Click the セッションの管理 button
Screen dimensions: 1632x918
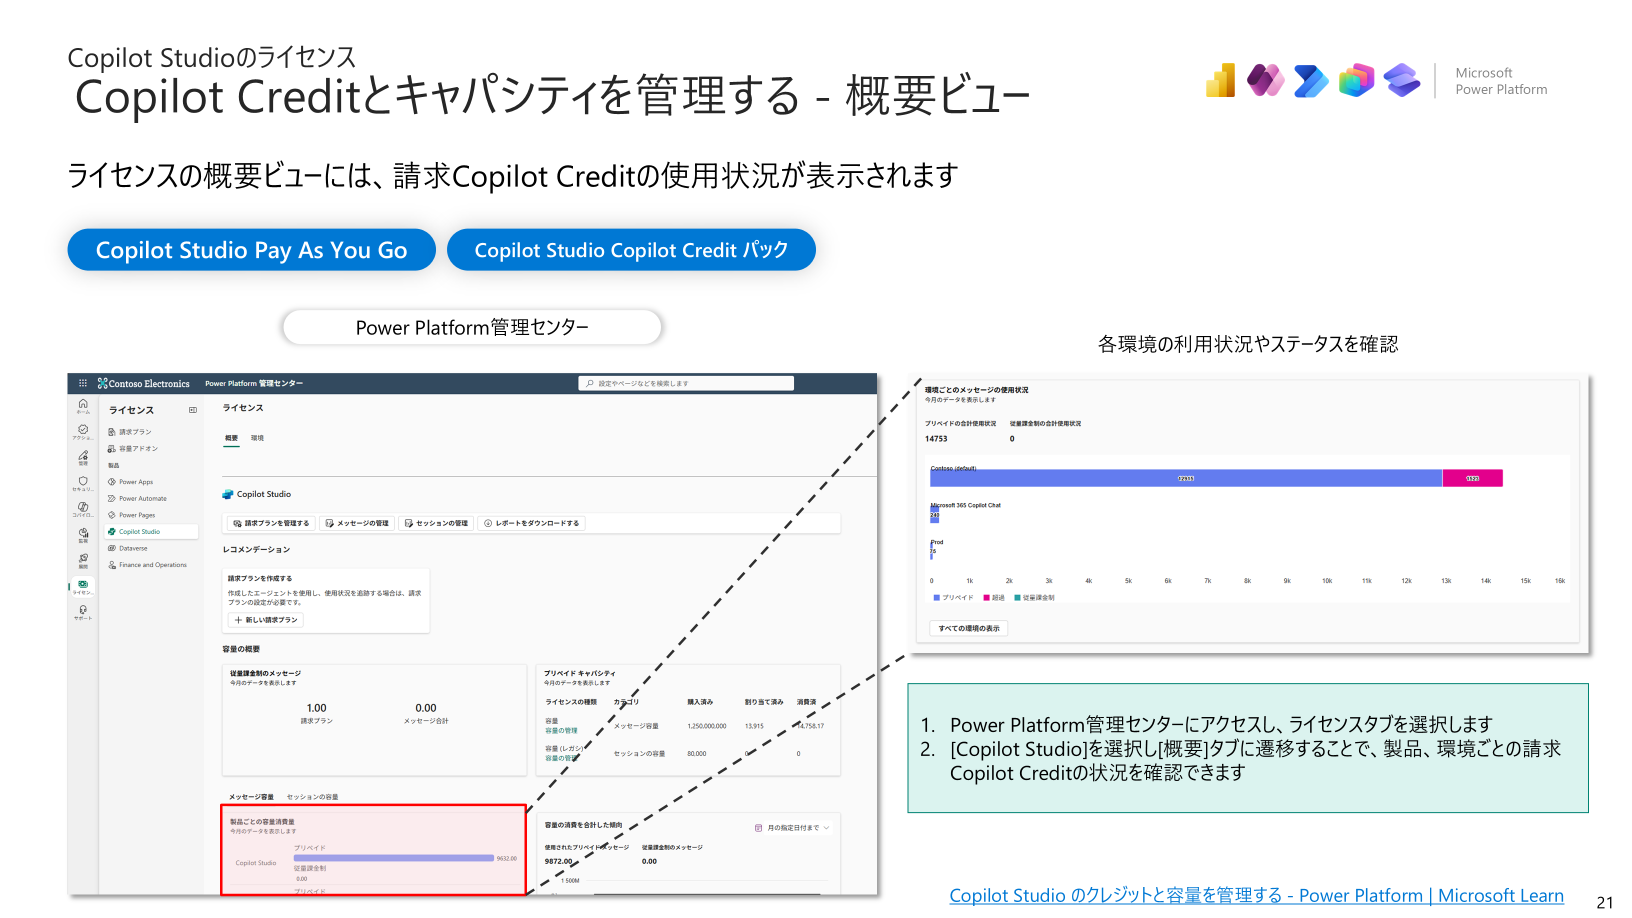tap(436, 523)
